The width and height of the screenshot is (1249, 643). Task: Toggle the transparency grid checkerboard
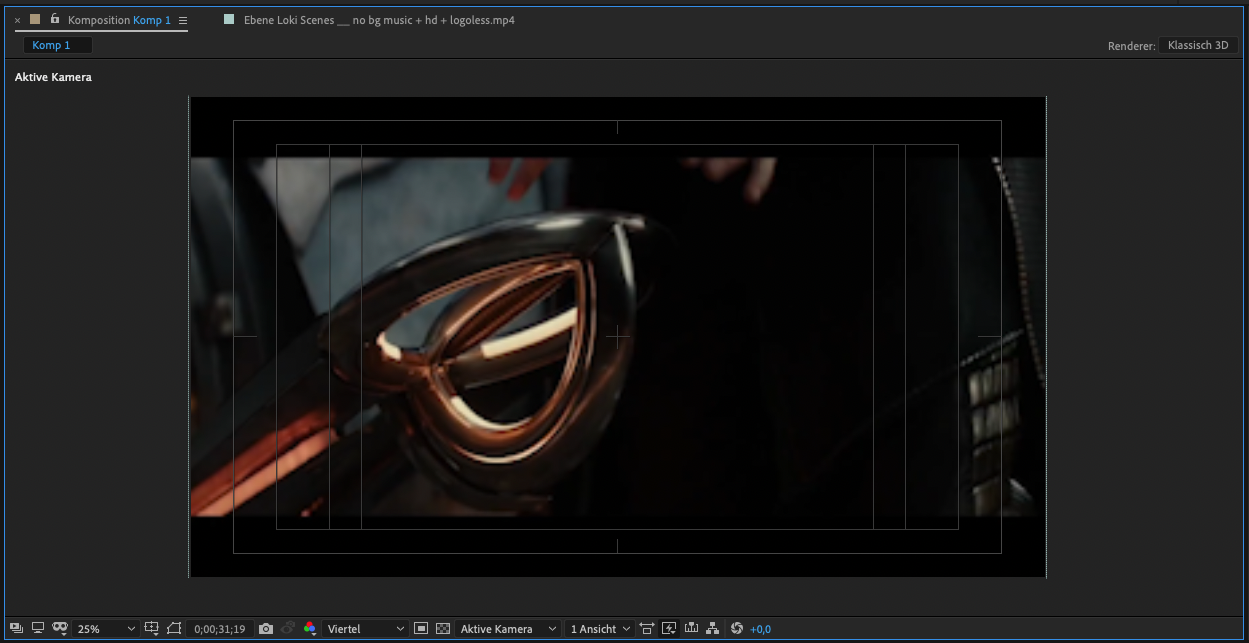point(442,628)
